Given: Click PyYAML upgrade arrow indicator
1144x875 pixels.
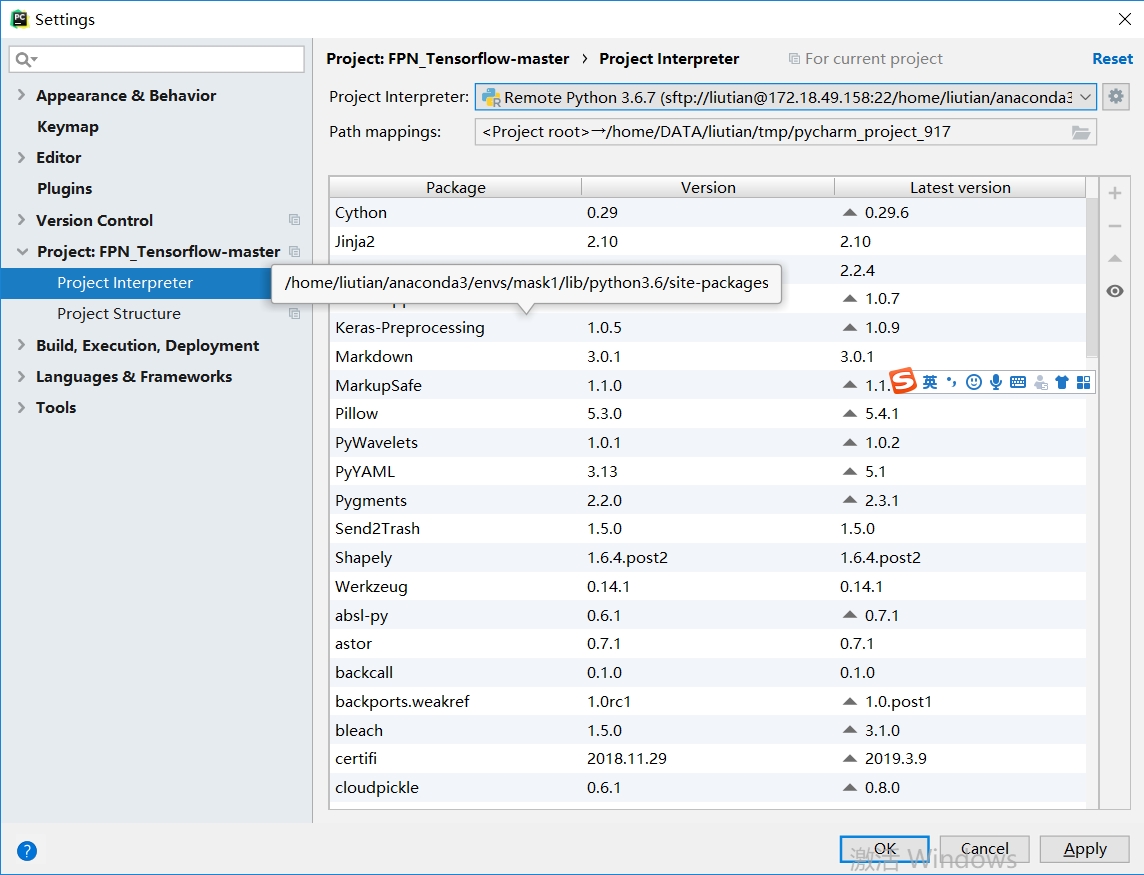Looking at the screenshot, I should tap(849, 471).
